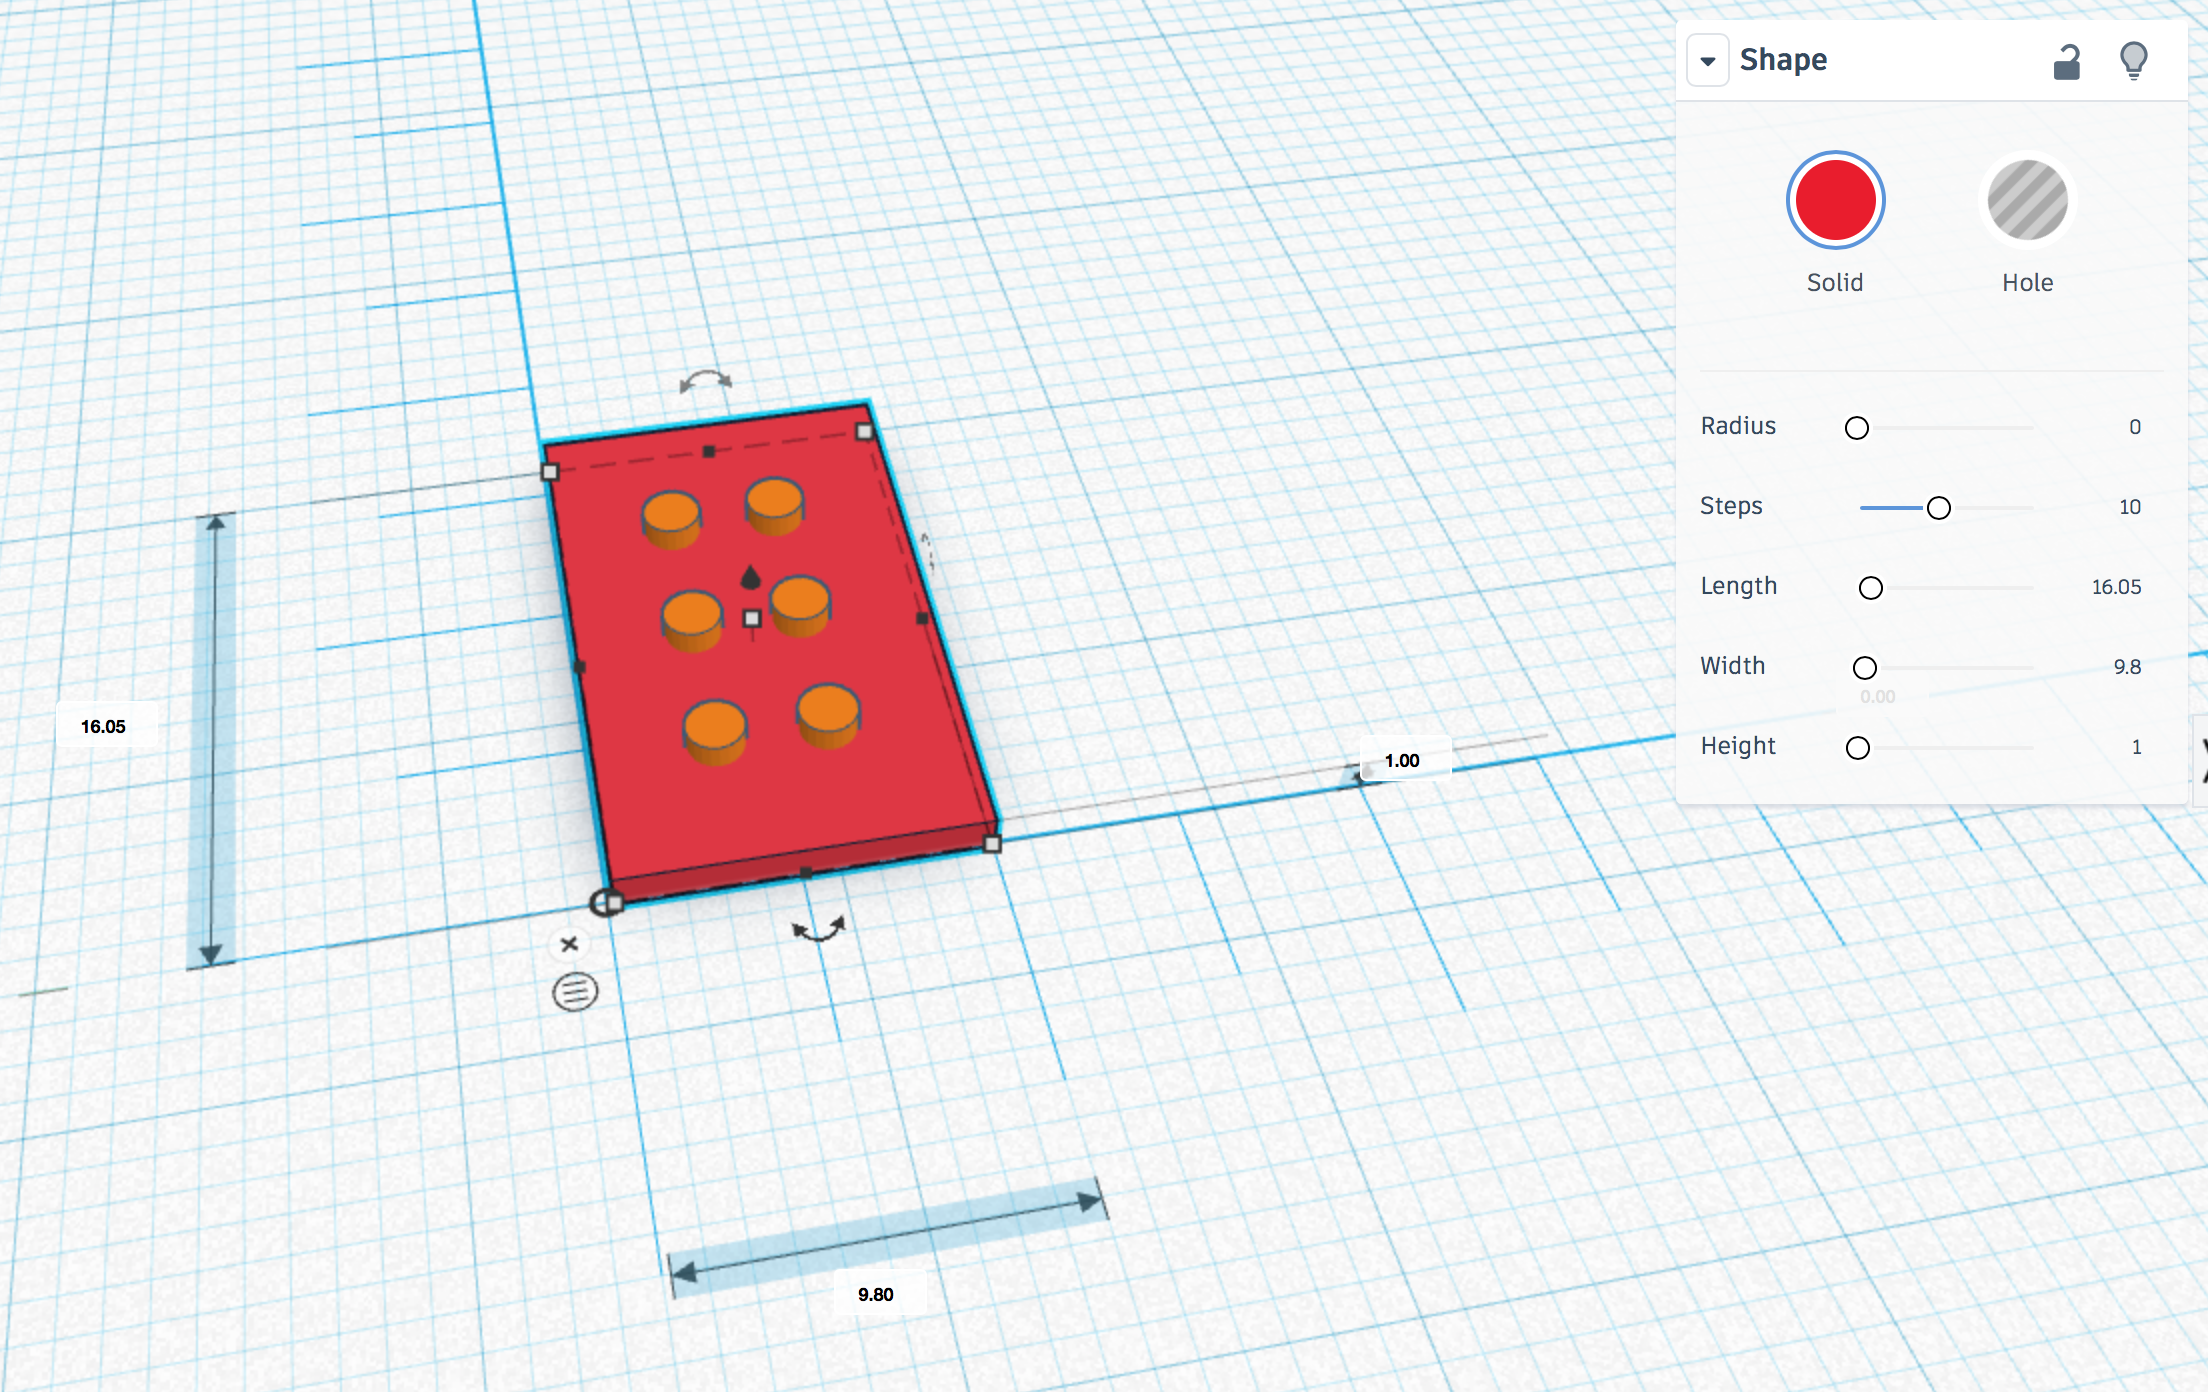Click the Steps slider handle

coord(1939,507)
